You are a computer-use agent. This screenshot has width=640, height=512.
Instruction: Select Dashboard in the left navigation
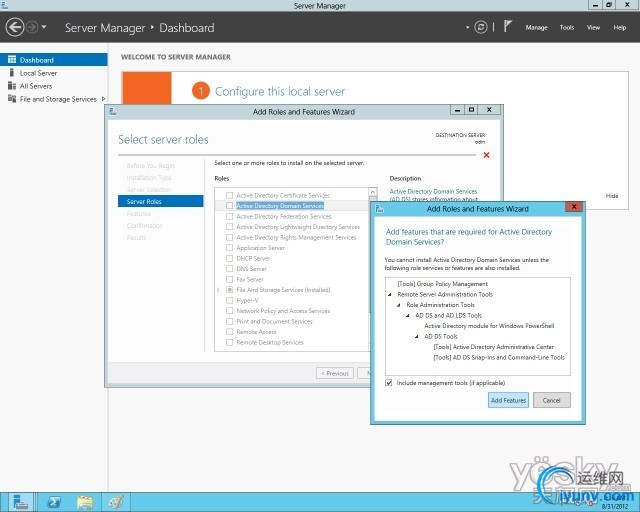(x=53, y=60)
